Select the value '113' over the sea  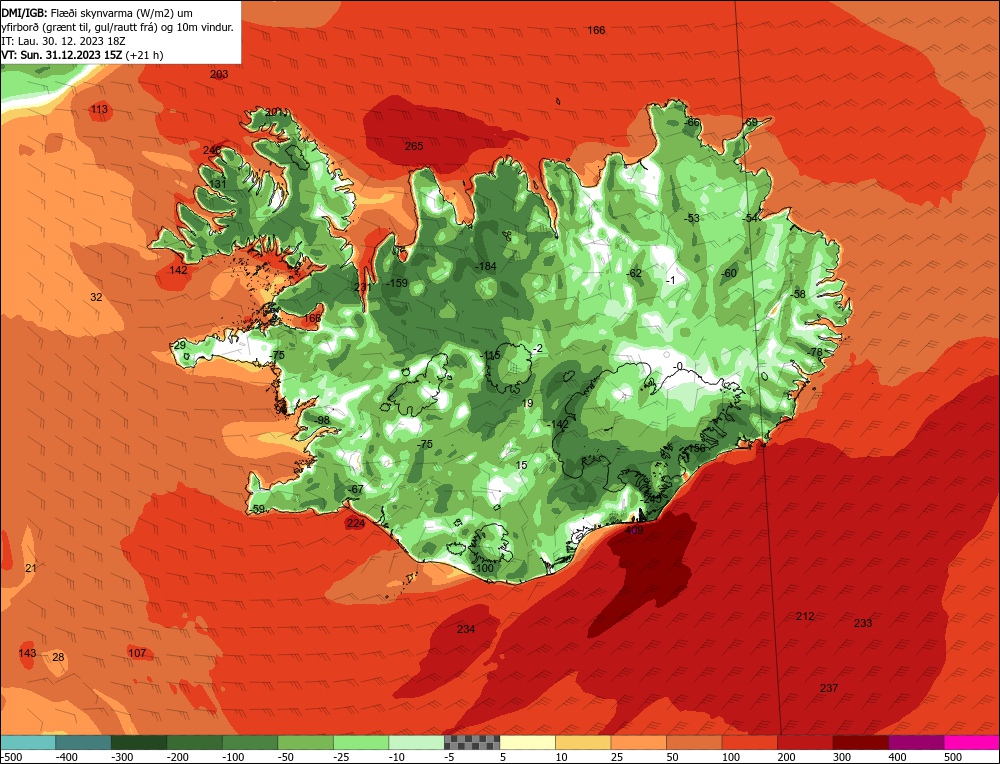click(x=99, y=109)
